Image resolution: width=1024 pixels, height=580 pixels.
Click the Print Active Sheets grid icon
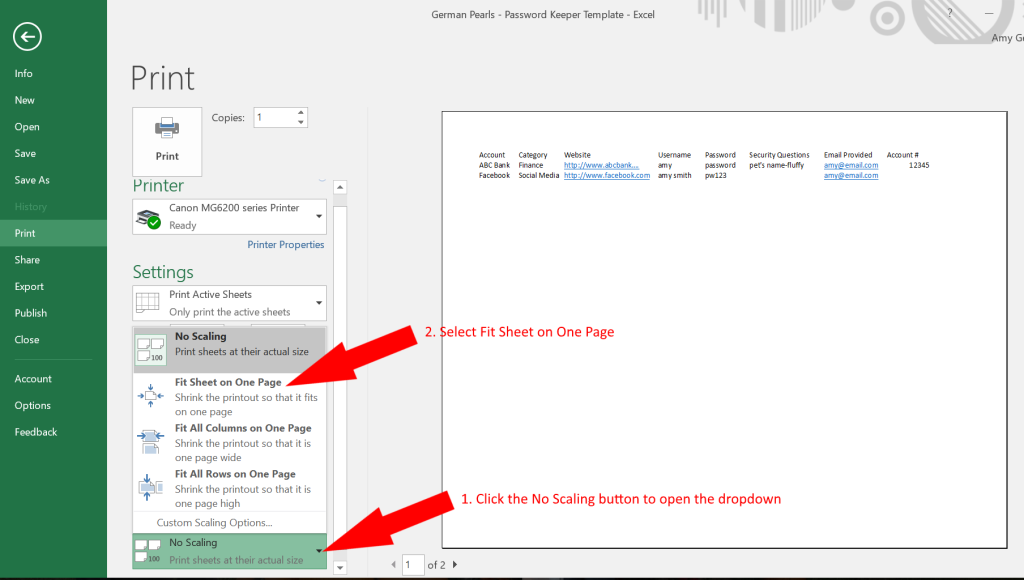pyautogui.click(x=148, y=302)
